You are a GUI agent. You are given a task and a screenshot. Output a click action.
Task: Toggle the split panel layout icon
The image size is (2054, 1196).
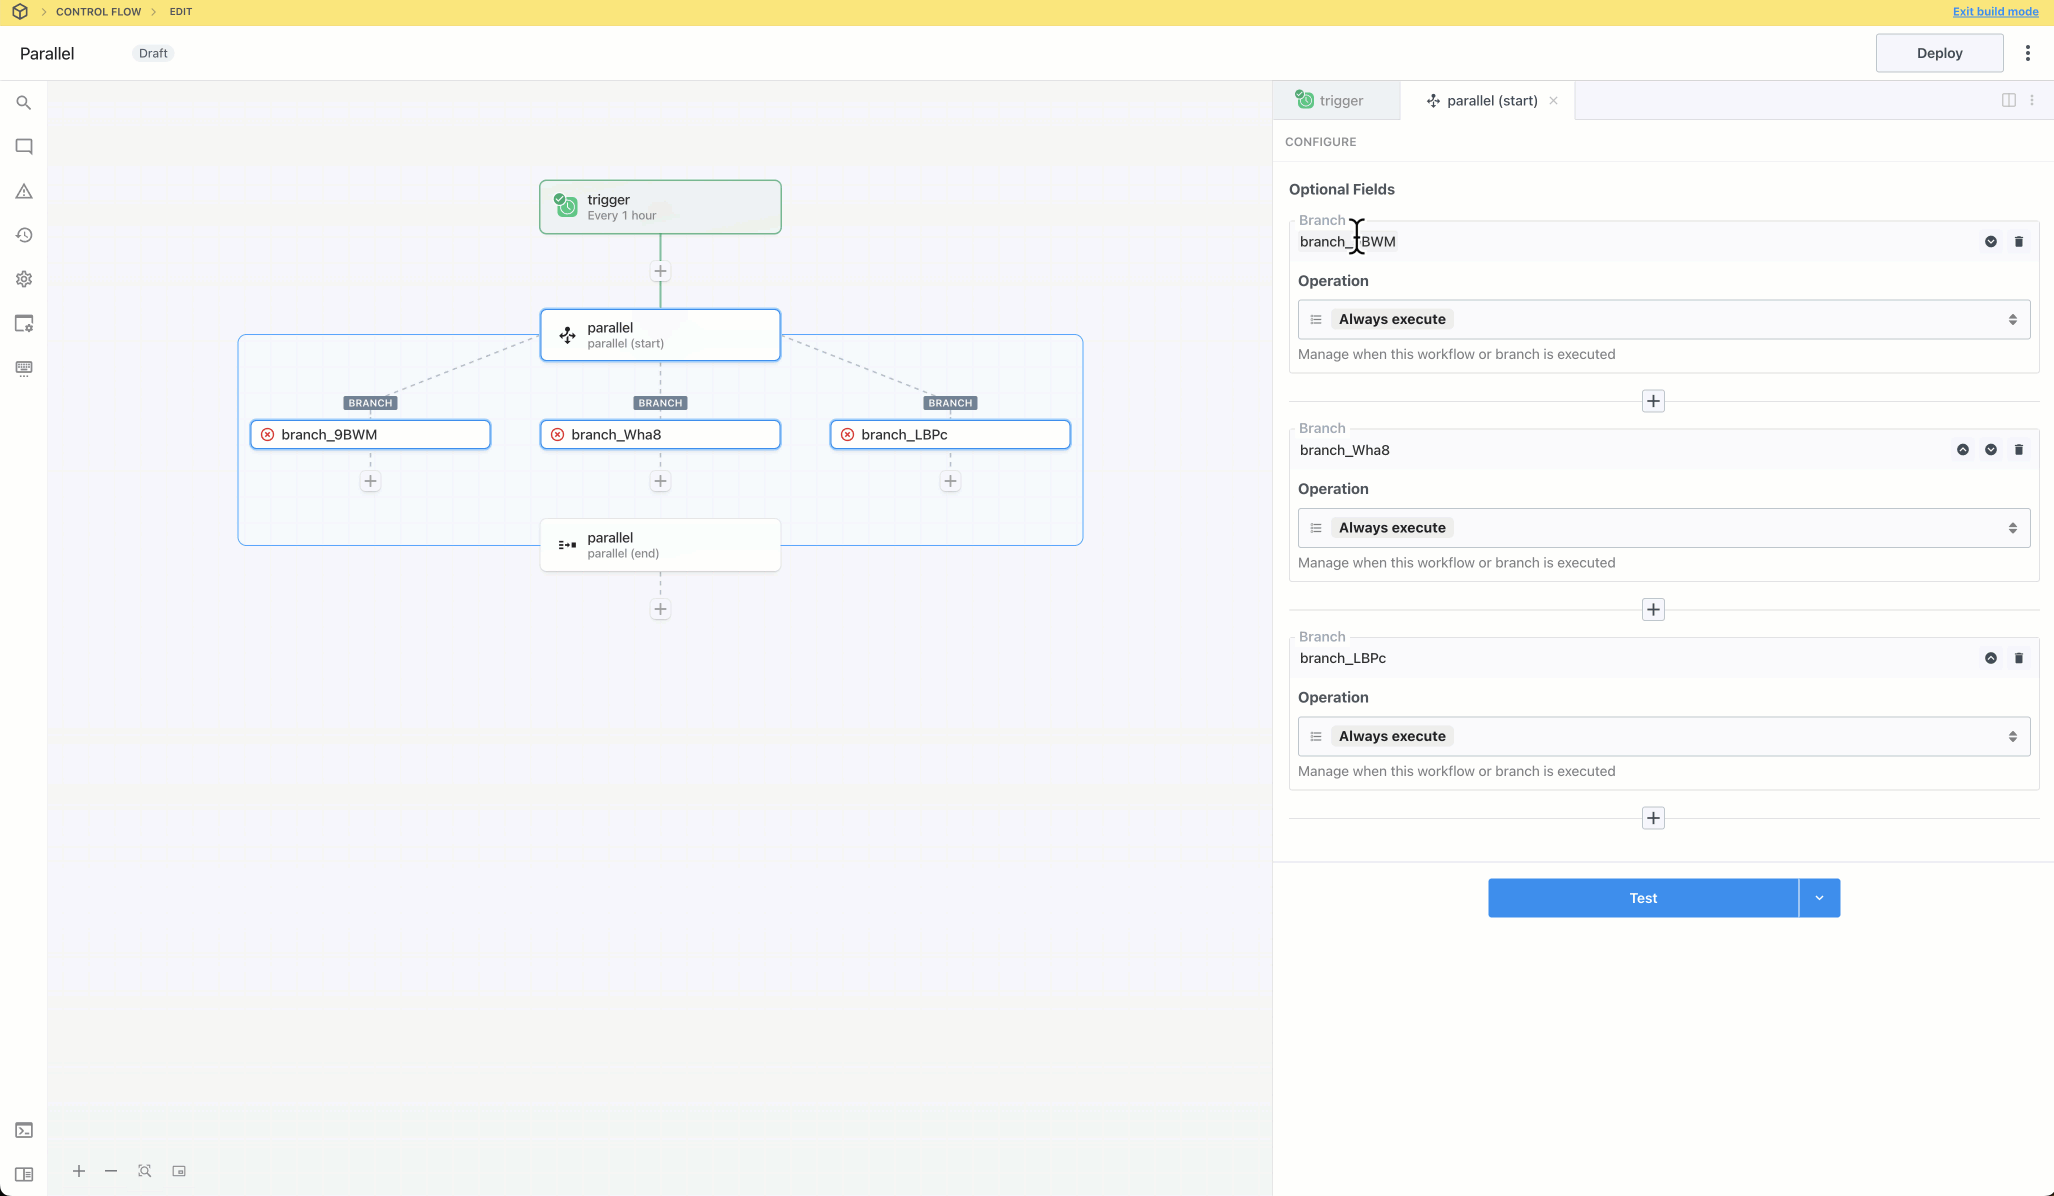(x=2008, y=100)
